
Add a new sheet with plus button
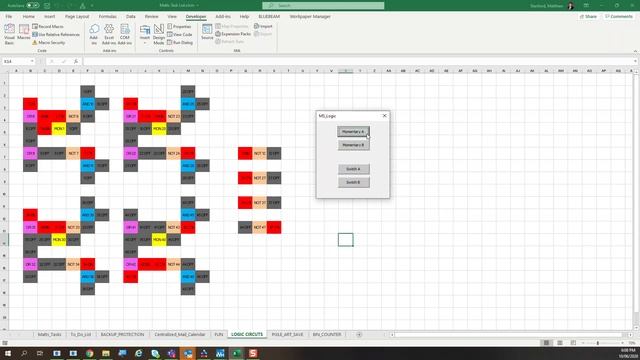click(359, 335)
